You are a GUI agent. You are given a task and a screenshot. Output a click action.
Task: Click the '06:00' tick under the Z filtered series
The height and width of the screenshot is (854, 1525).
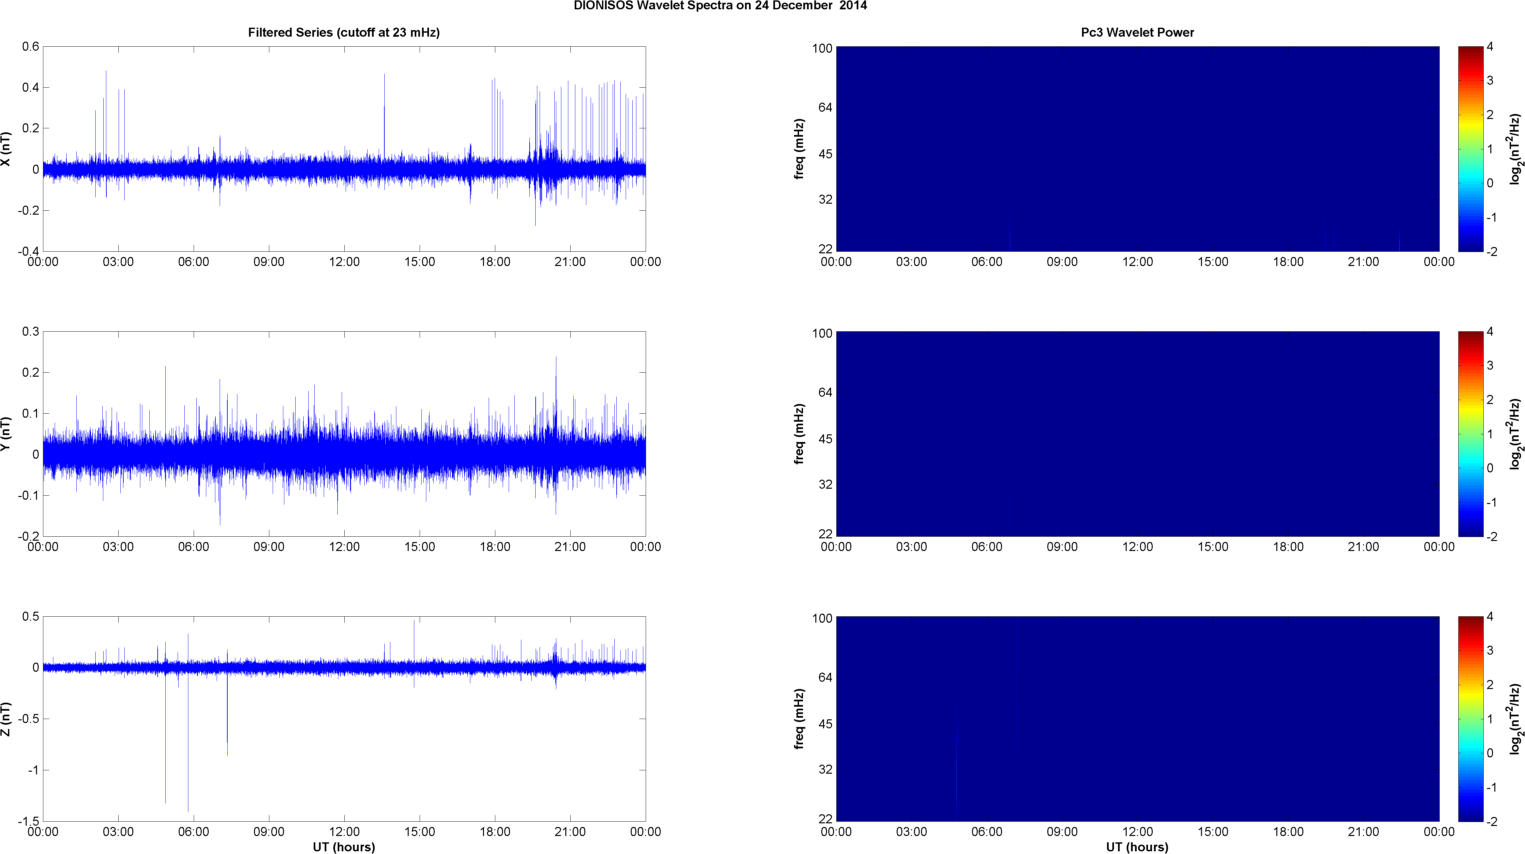point(193,832)
